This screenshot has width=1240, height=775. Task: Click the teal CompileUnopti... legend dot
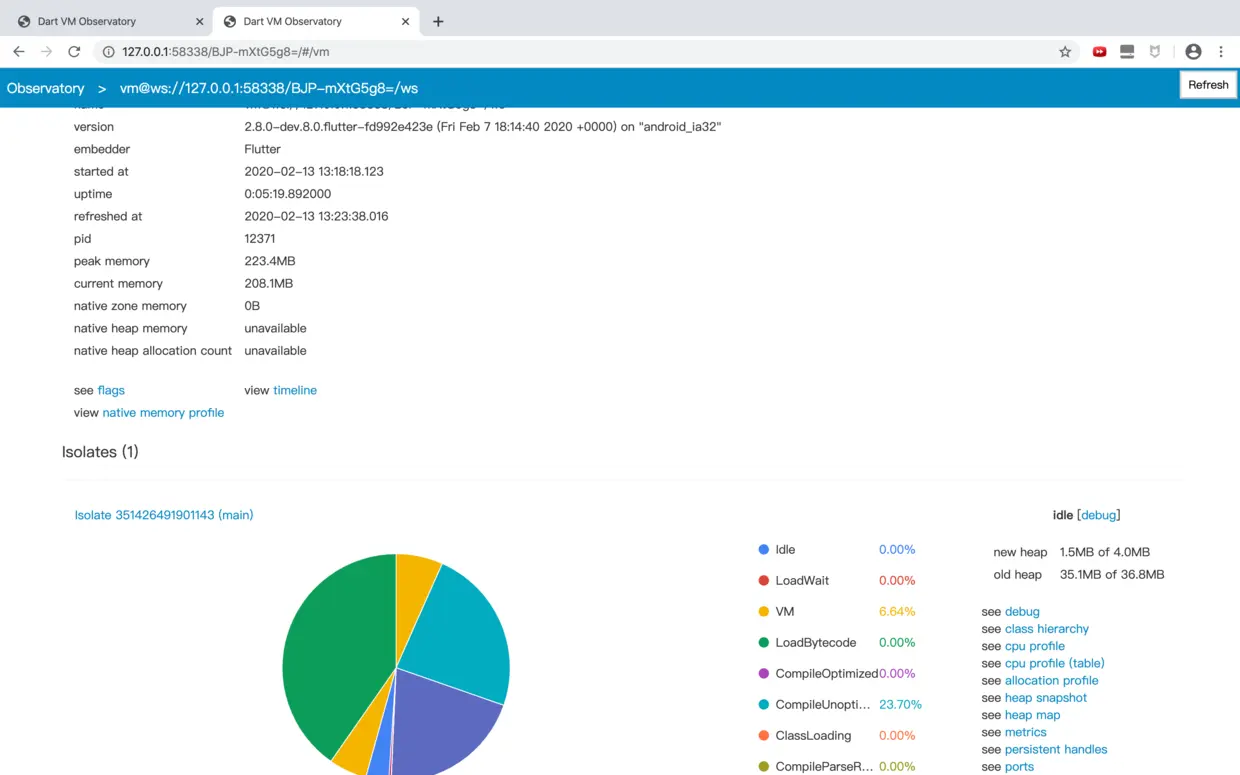[x=764, y=704]
